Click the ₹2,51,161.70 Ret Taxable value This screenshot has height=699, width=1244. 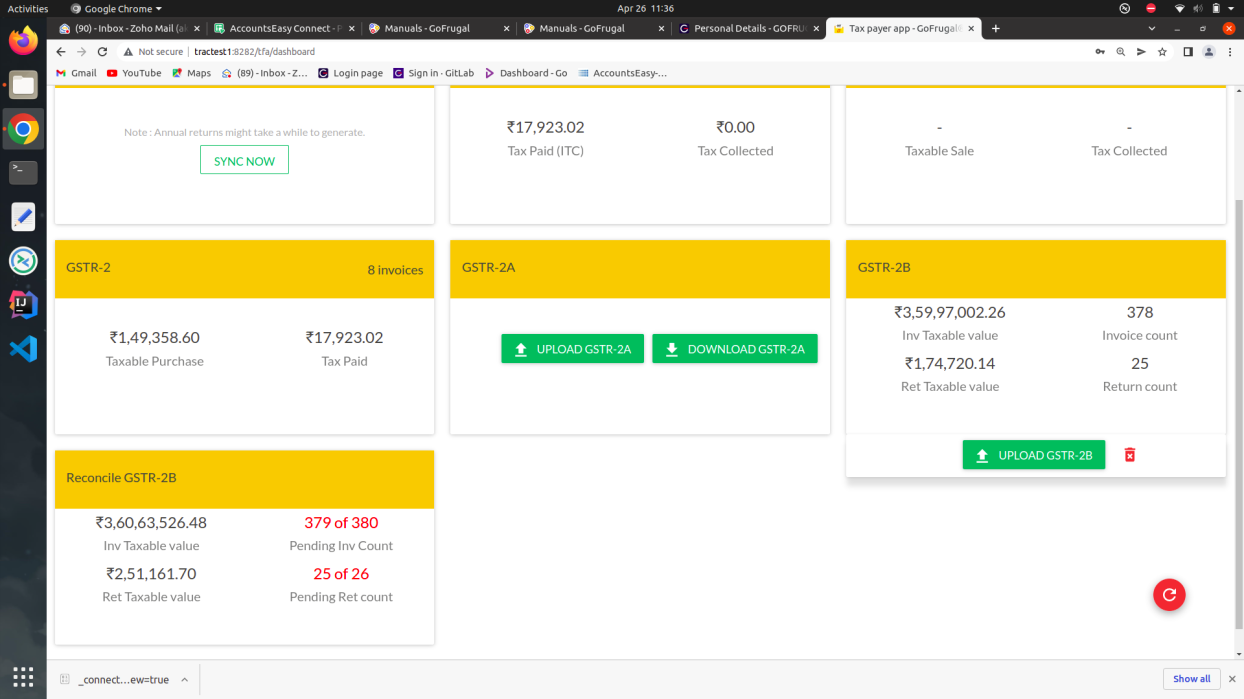pyautogui.click(x=152, y=573)
